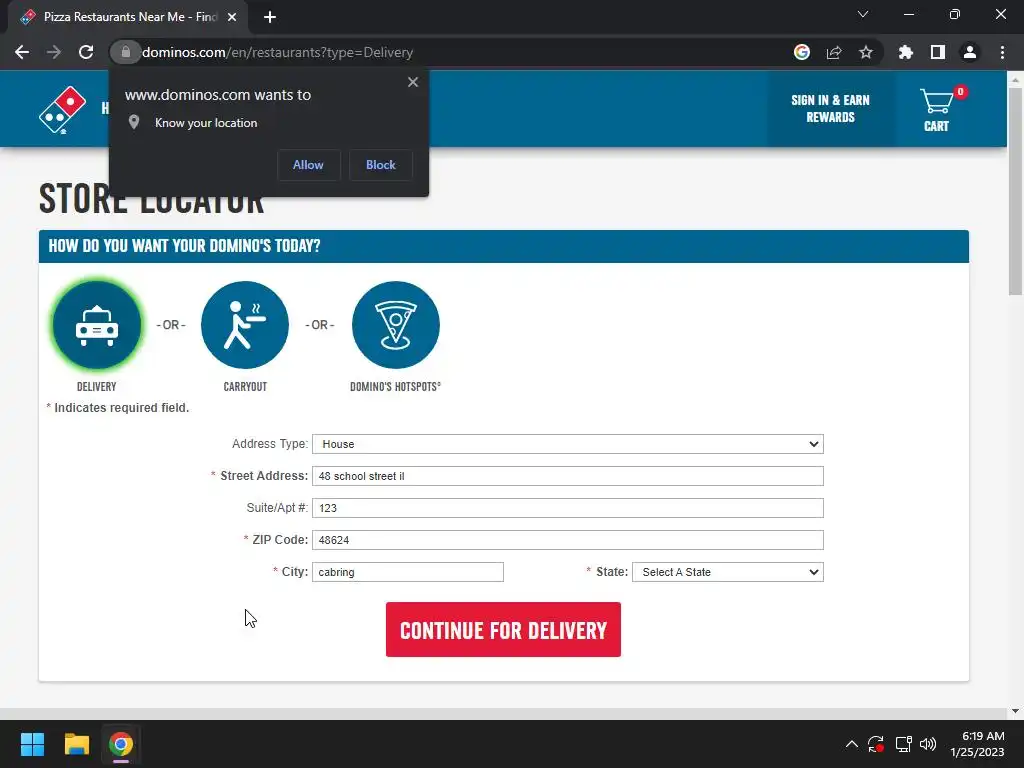Allow location access
The image size is (1024, 768).
(308, 165)
